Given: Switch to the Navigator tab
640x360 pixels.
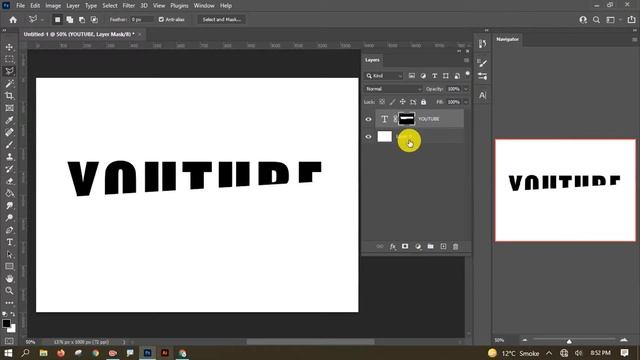Looking at the screenshot, I should [x=507, y=39].
